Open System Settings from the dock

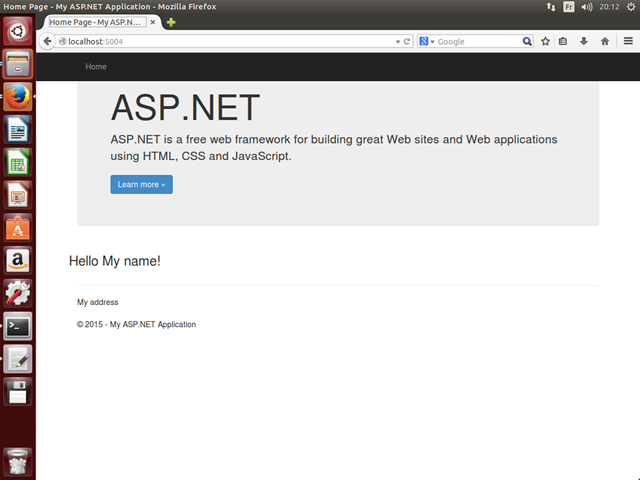click(x=18, y=293)
